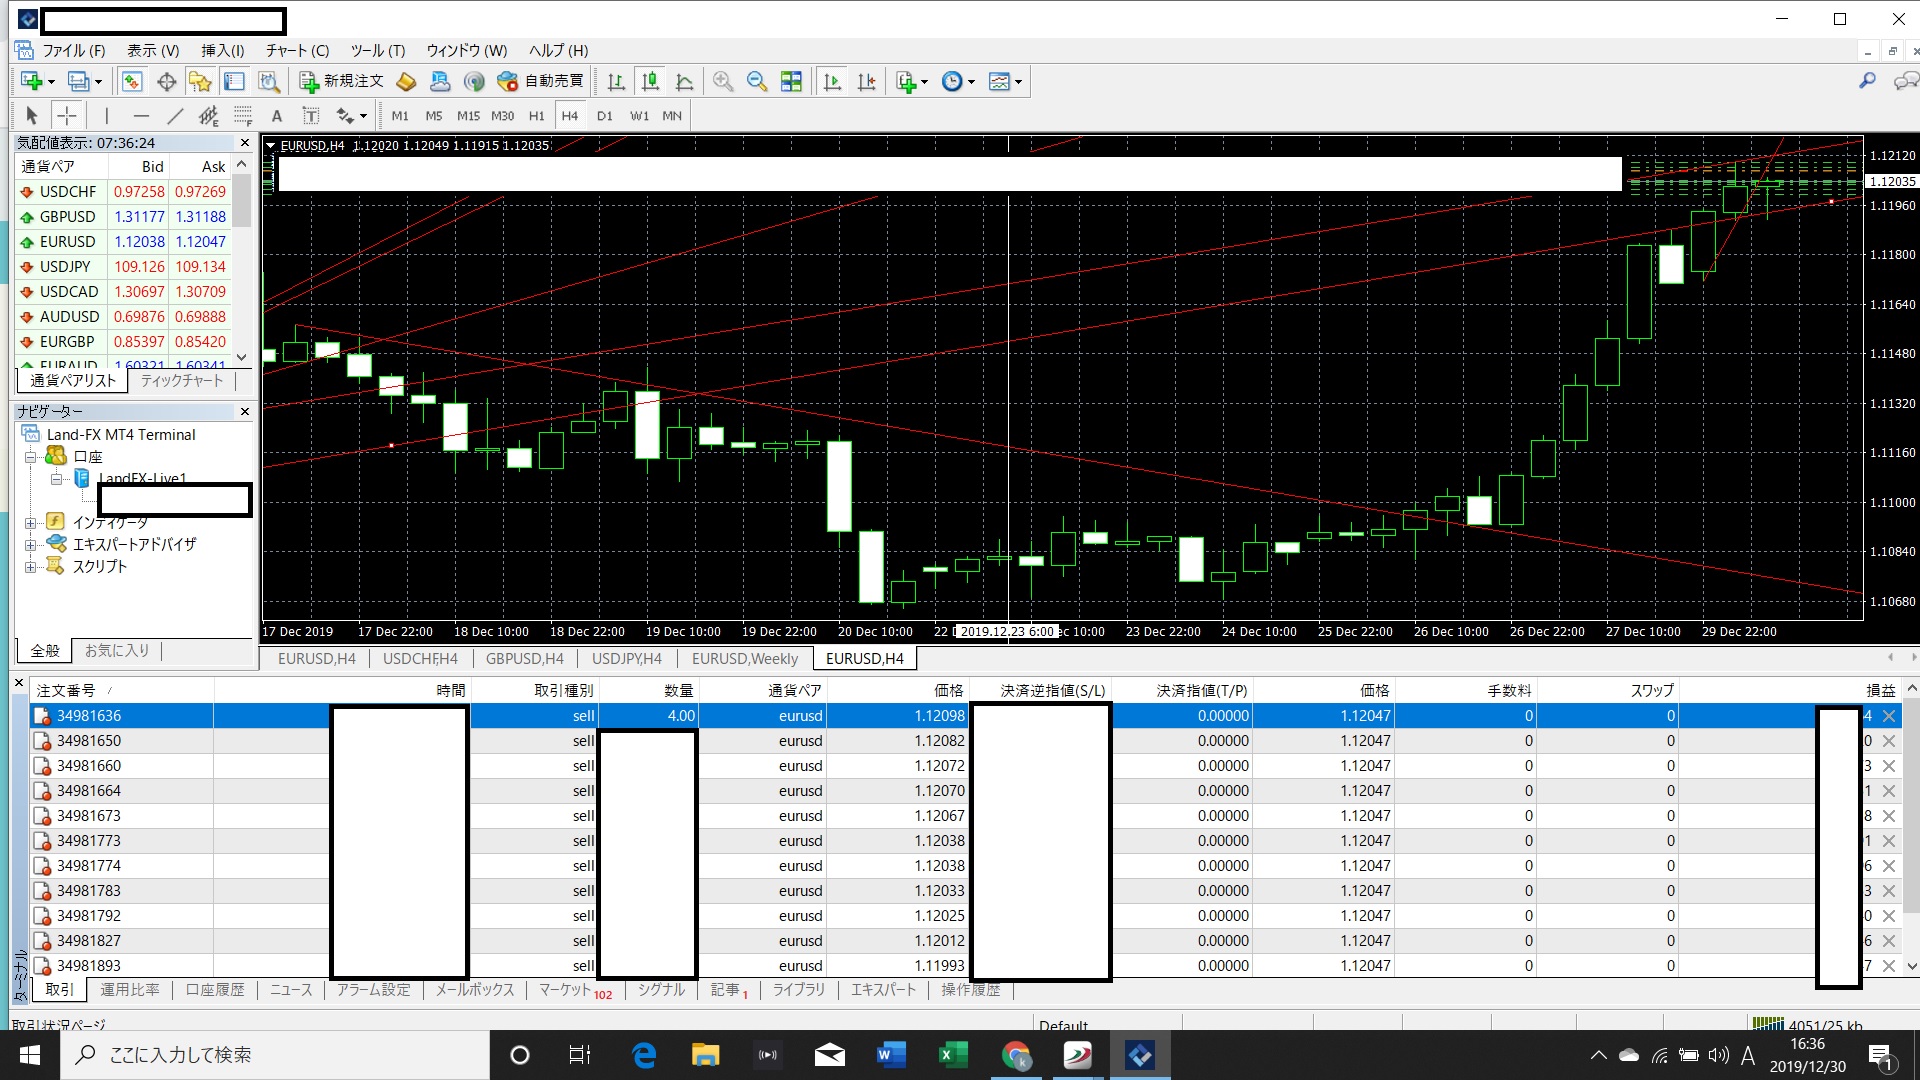Image resolution: width=1920 pixels, height=1080 pixels.
Task: Close order 34981650 with X icon
Action: 1889,741
